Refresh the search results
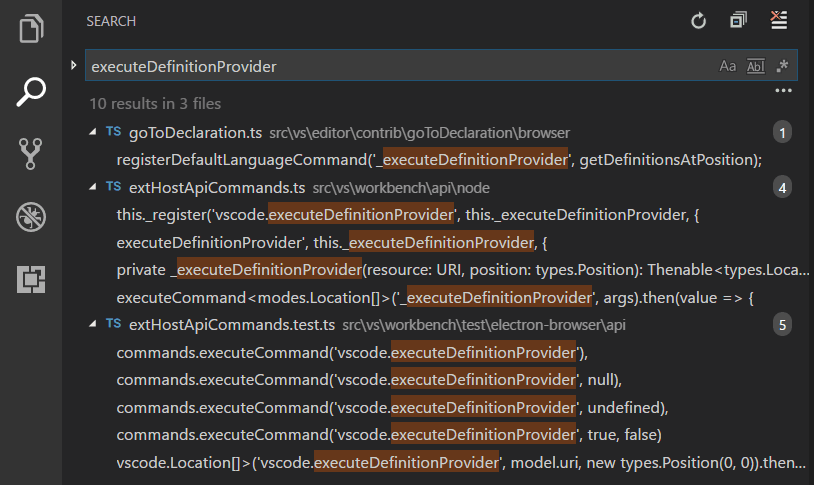Viewport: 814px width, 485px height. coord(699,21)
